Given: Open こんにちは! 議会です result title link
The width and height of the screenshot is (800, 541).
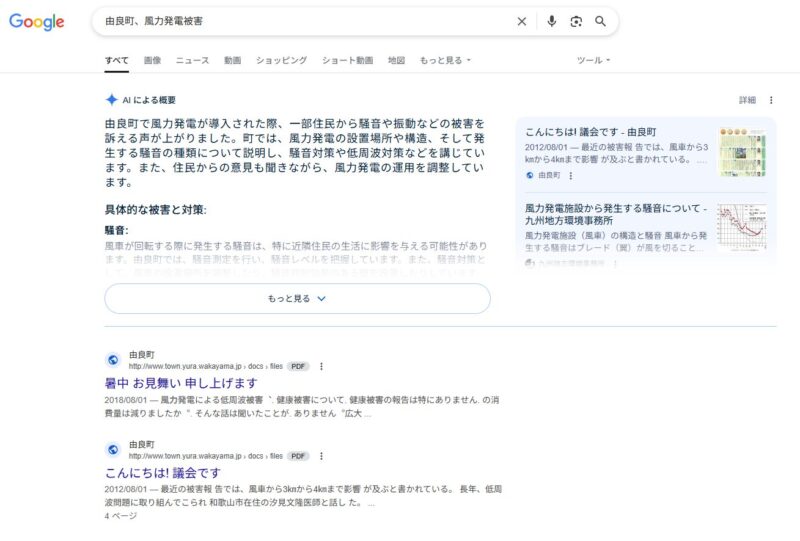Looking at the screenshot, I should click(x=163, y=473).
